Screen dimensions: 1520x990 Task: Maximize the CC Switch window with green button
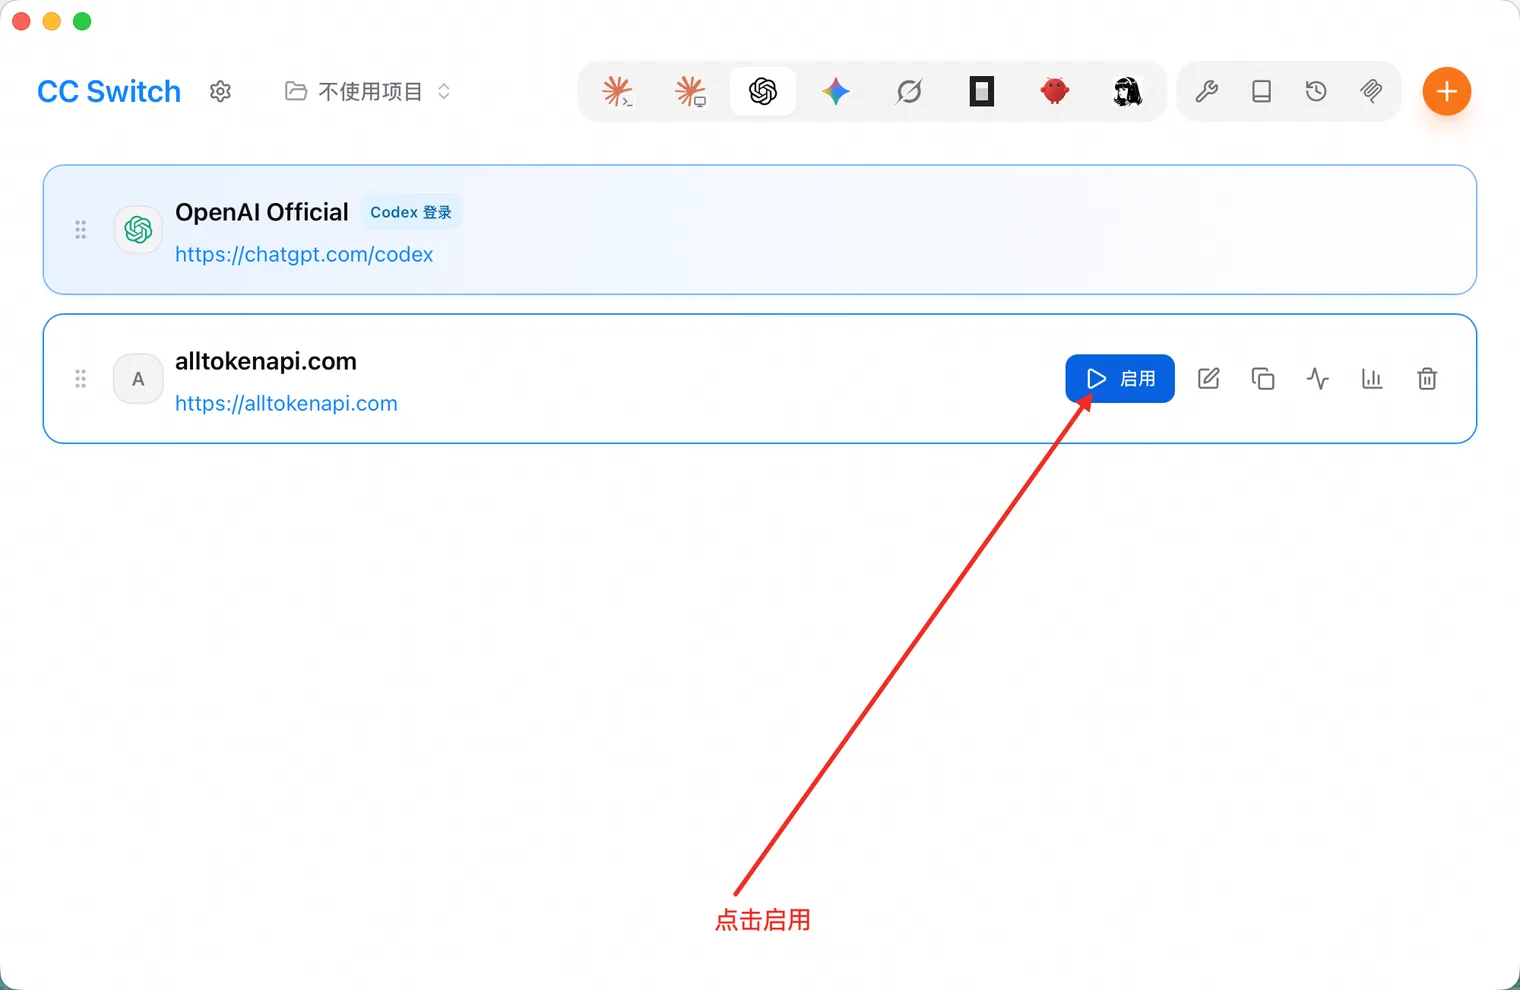pyautogui.click(x=82, y=21)
